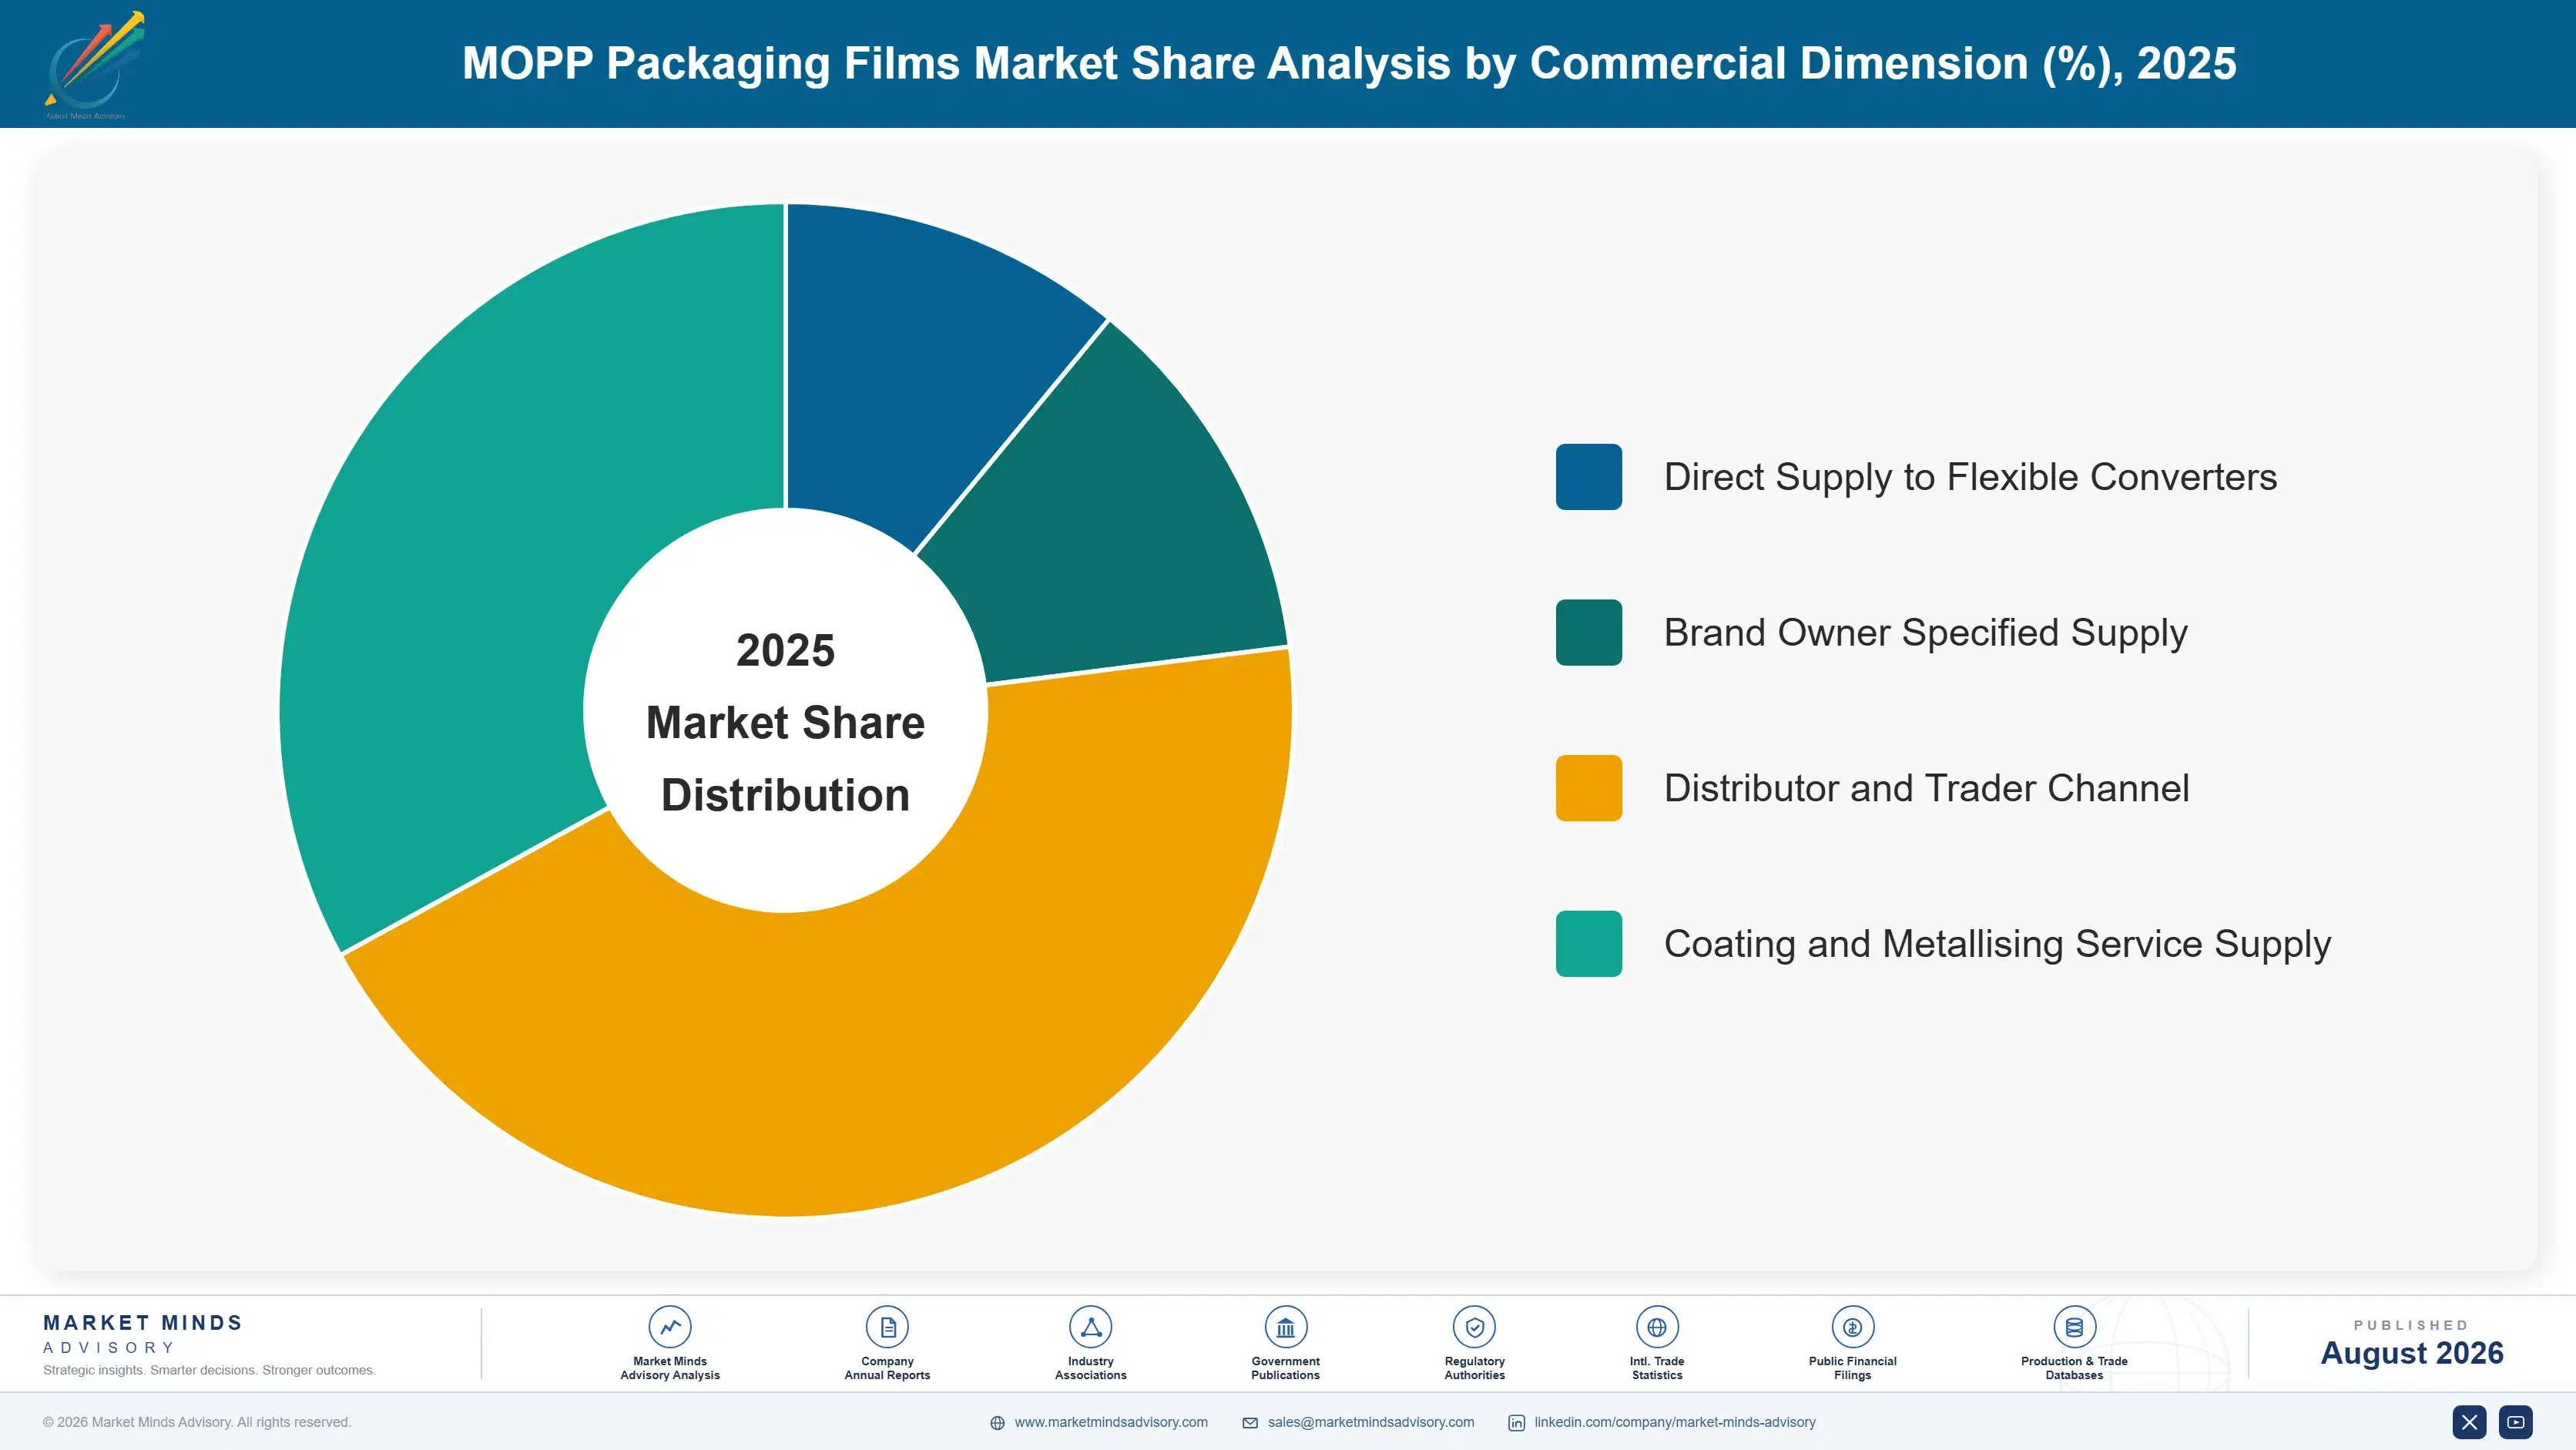Click the Intl. Trade Statistics globe icon

(x=1657, y=1327)
